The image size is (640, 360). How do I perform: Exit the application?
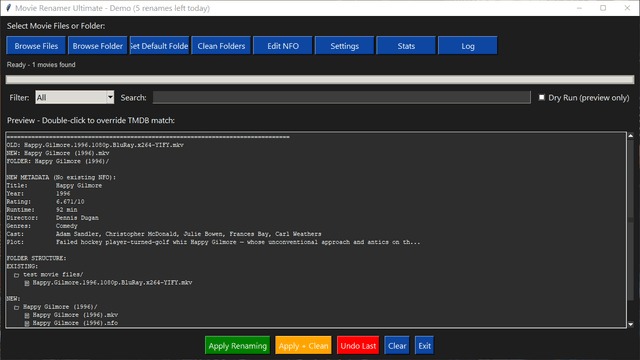pos(424,345)
